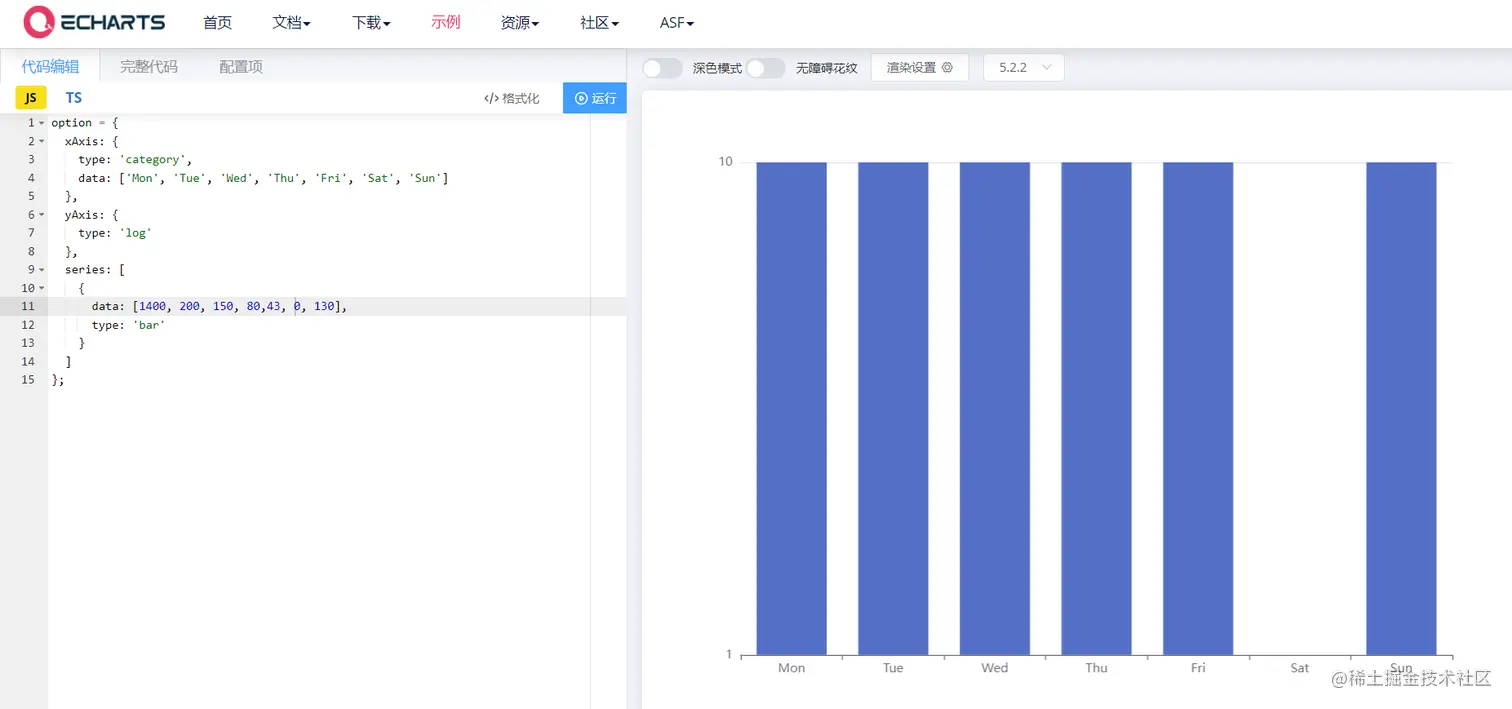
Task: Collapse the series block at line 9
Action: [41, 269]
